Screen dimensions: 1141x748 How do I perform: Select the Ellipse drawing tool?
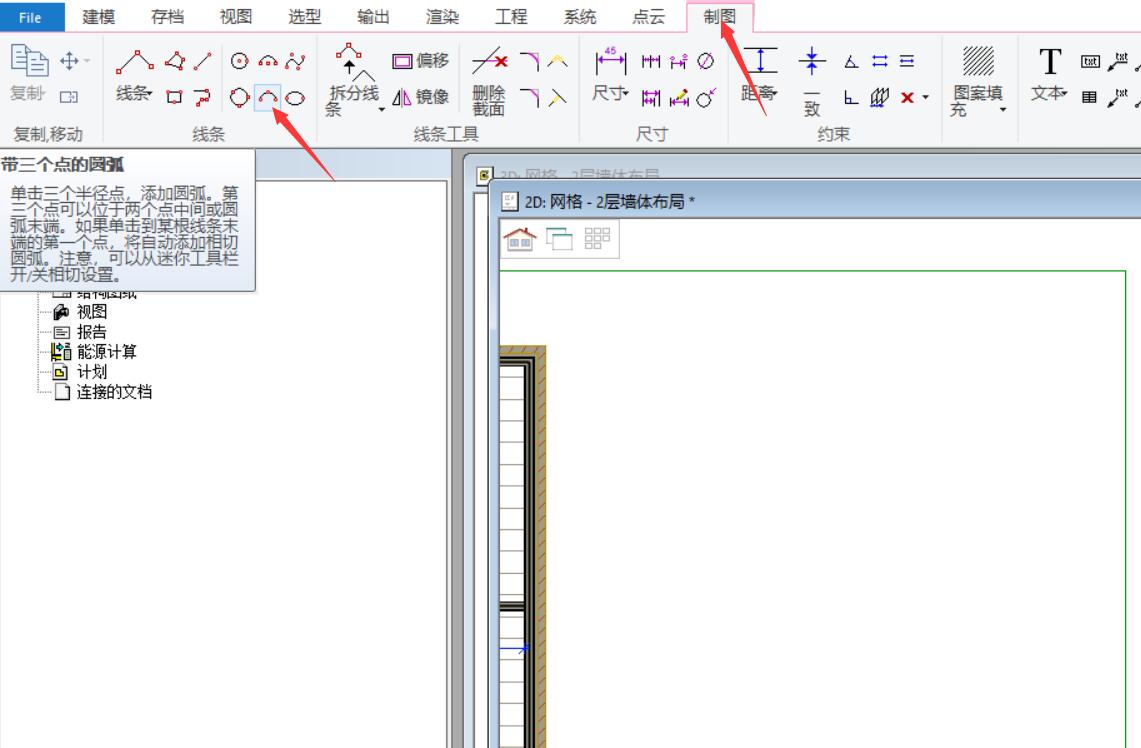[295, 97]
